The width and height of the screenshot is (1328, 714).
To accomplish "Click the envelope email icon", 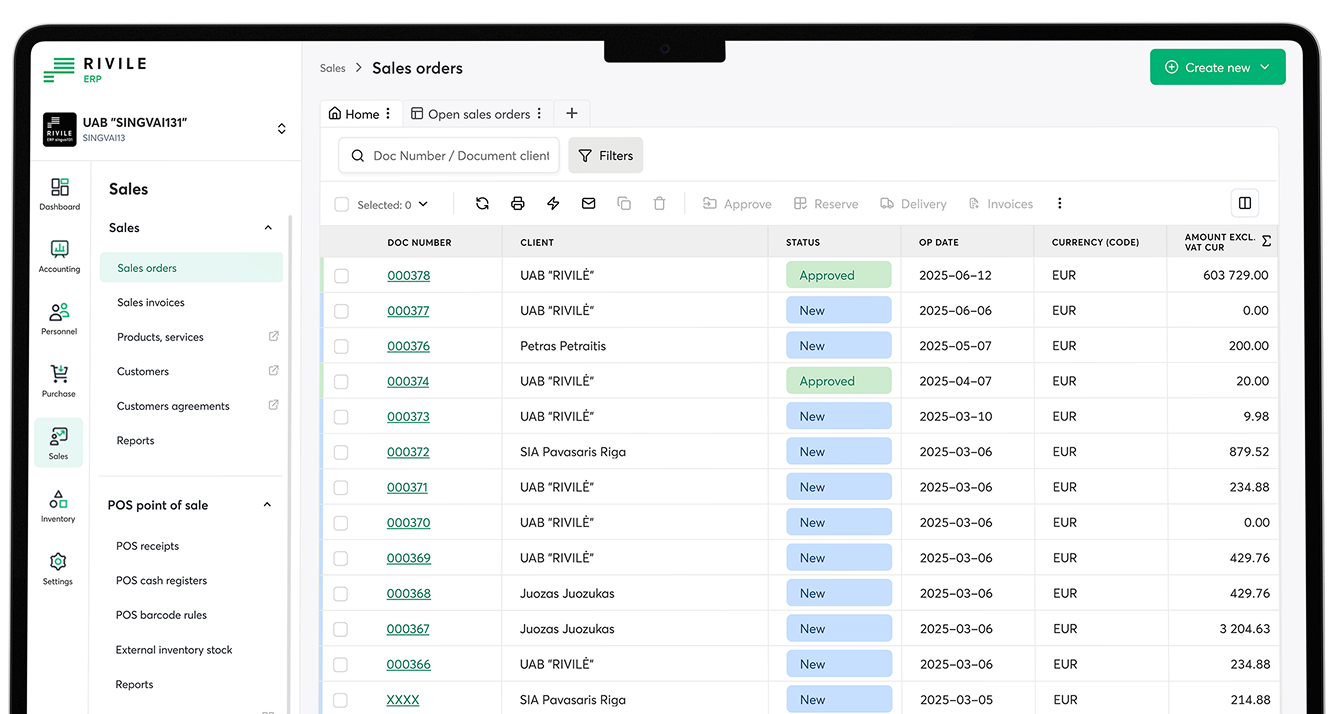I will pos(588,203).
